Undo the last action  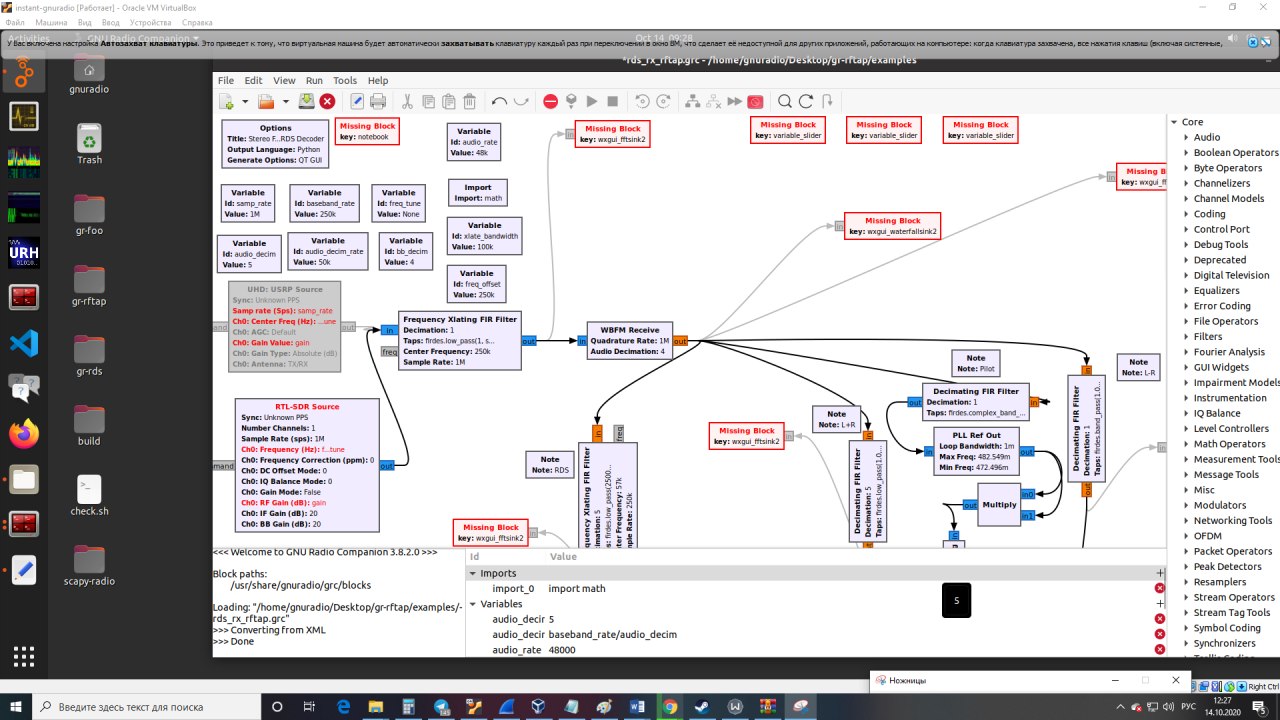(500, 101)
